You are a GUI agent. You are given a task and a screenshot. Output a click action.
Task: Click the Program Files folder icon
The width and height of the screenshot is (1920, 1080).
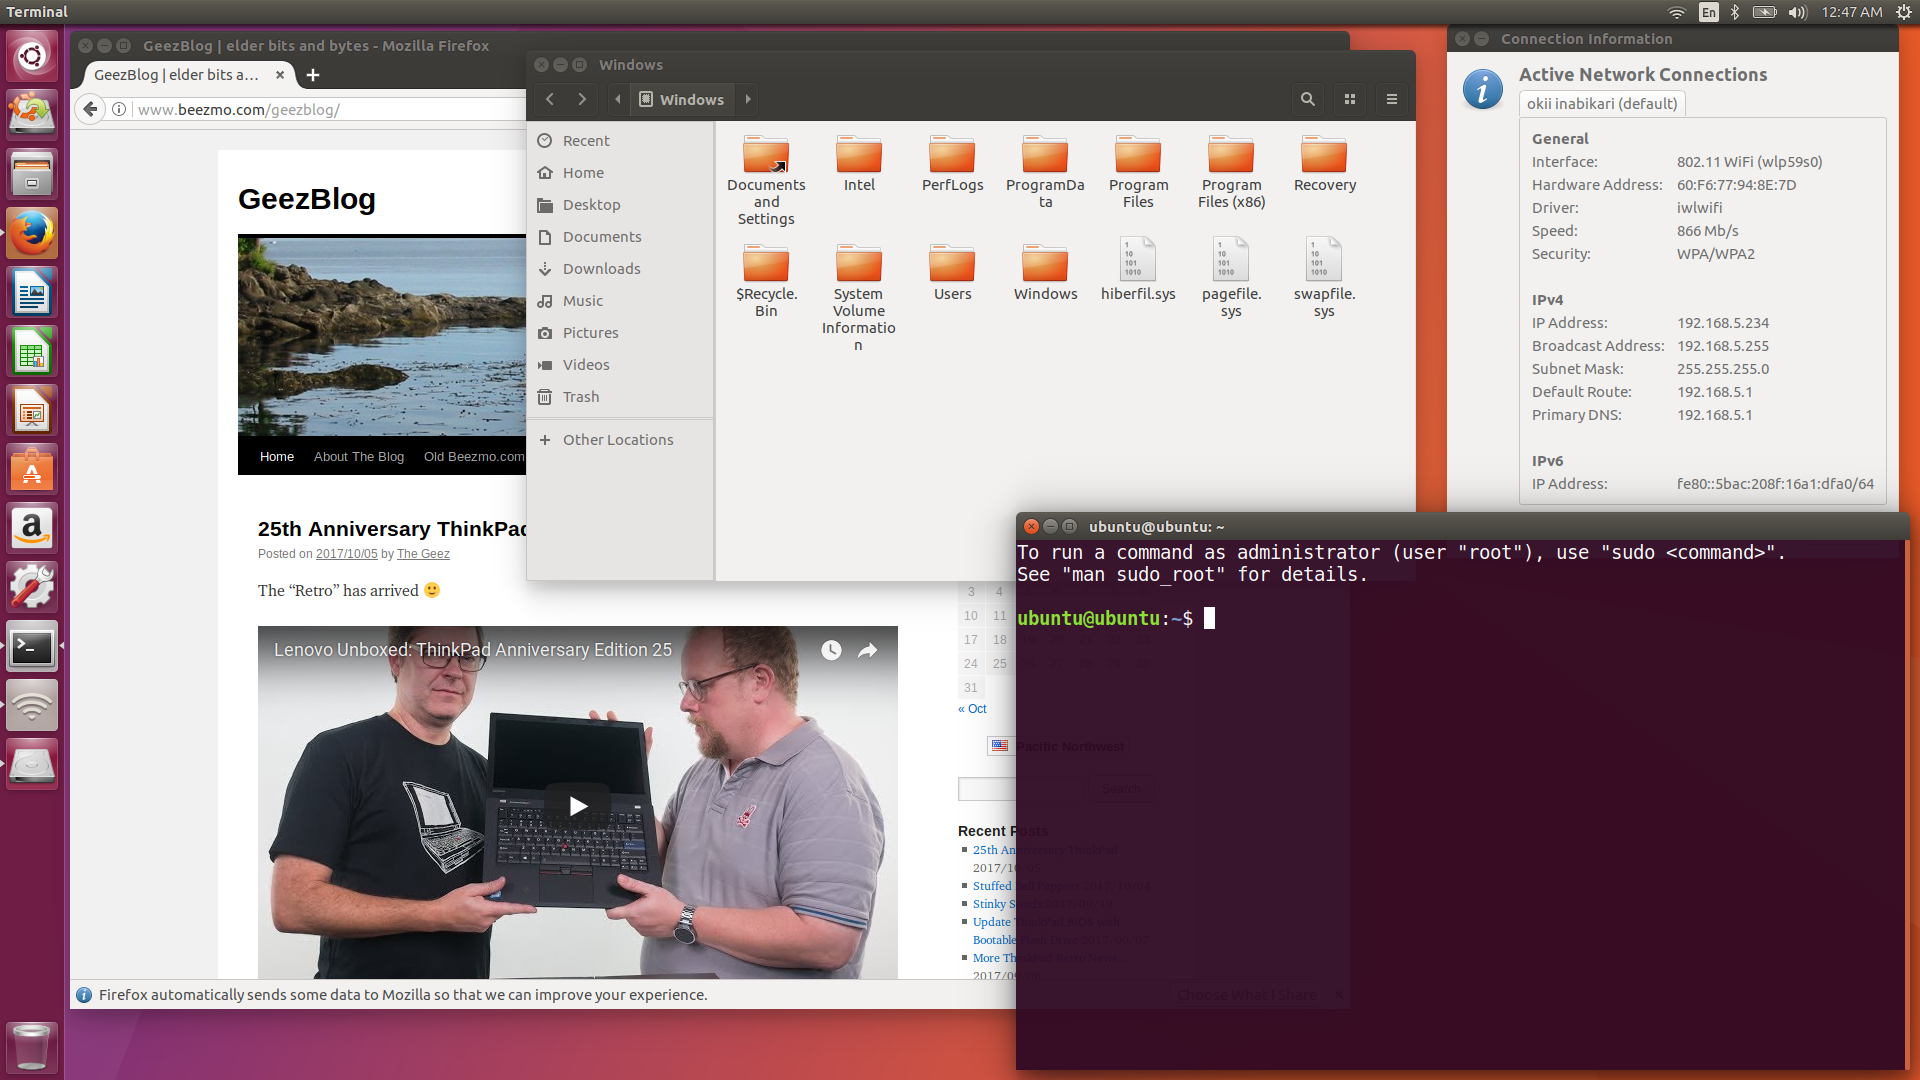[1137, 156]
